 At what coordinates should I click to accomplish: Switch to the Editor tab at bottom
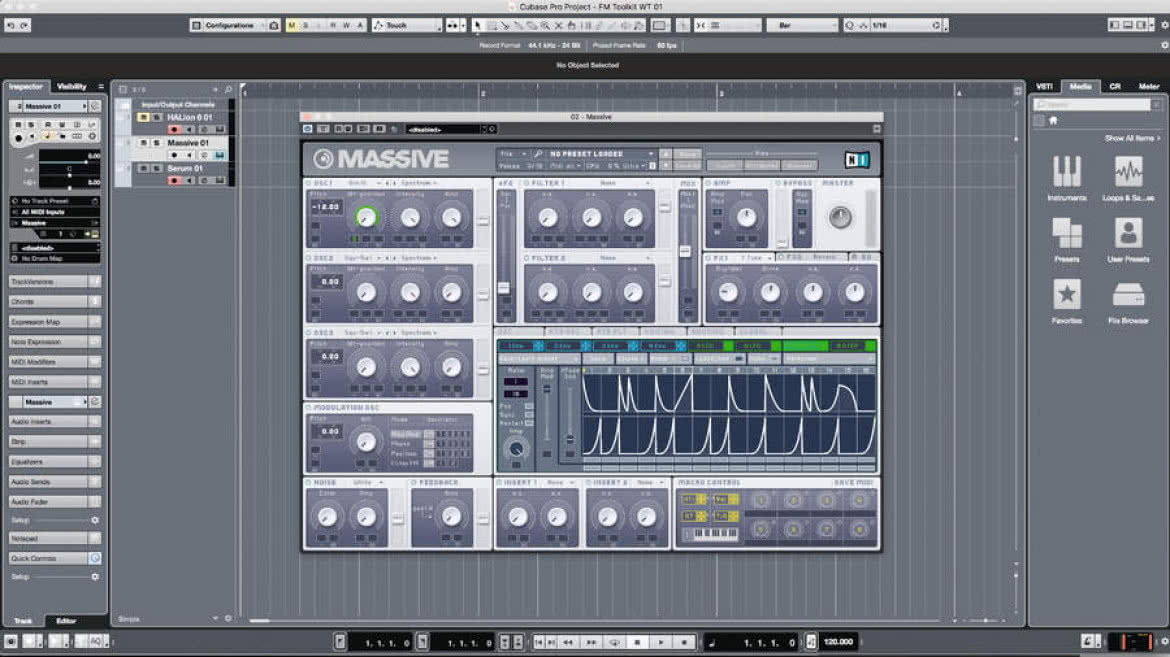[x=66, y=620]
